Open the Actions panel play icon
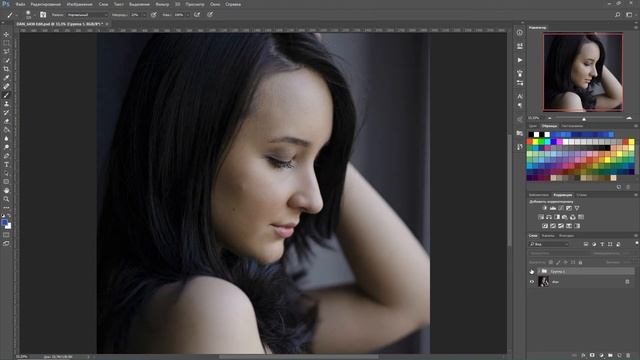This screenshot has height=360, width=640. tap(520, 60)
